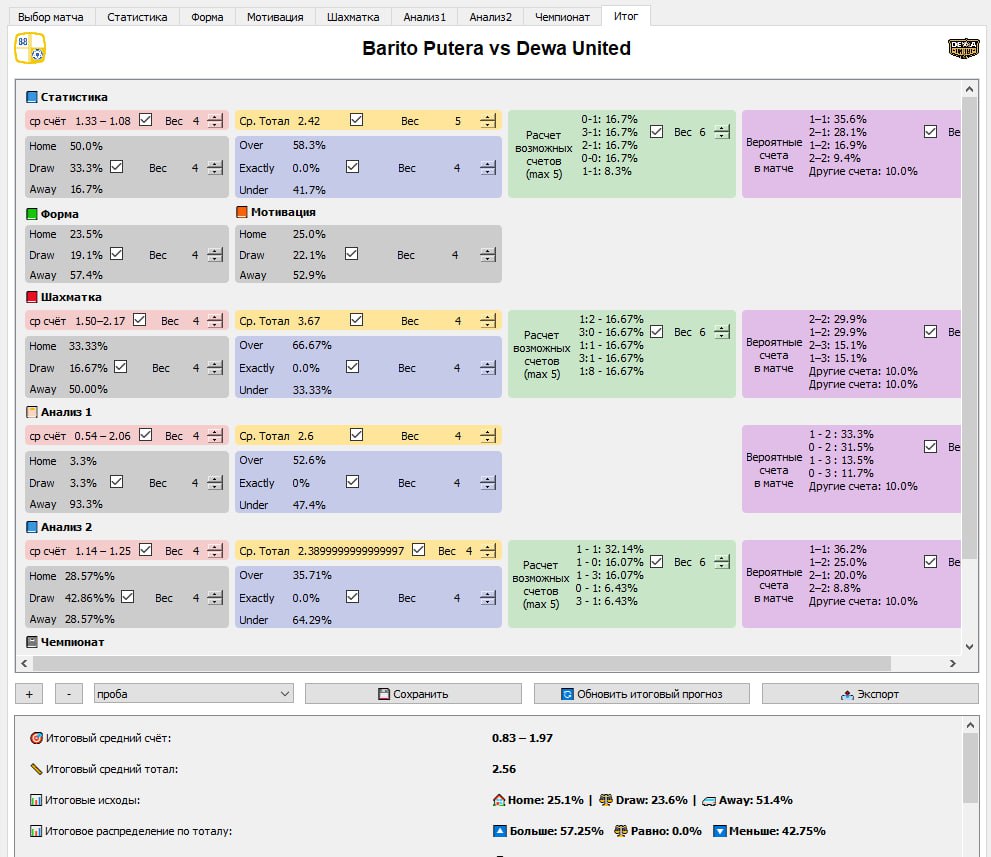
Task: Click the target icon beside Итоговый средний счёт
Action: [37, 738]
